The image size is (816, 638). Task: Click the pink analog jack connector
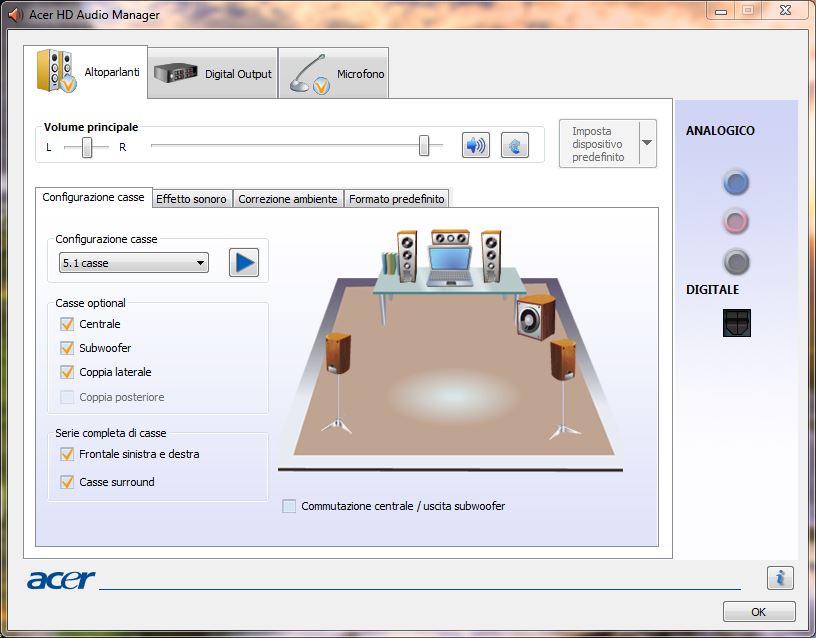tap(736, 222)
